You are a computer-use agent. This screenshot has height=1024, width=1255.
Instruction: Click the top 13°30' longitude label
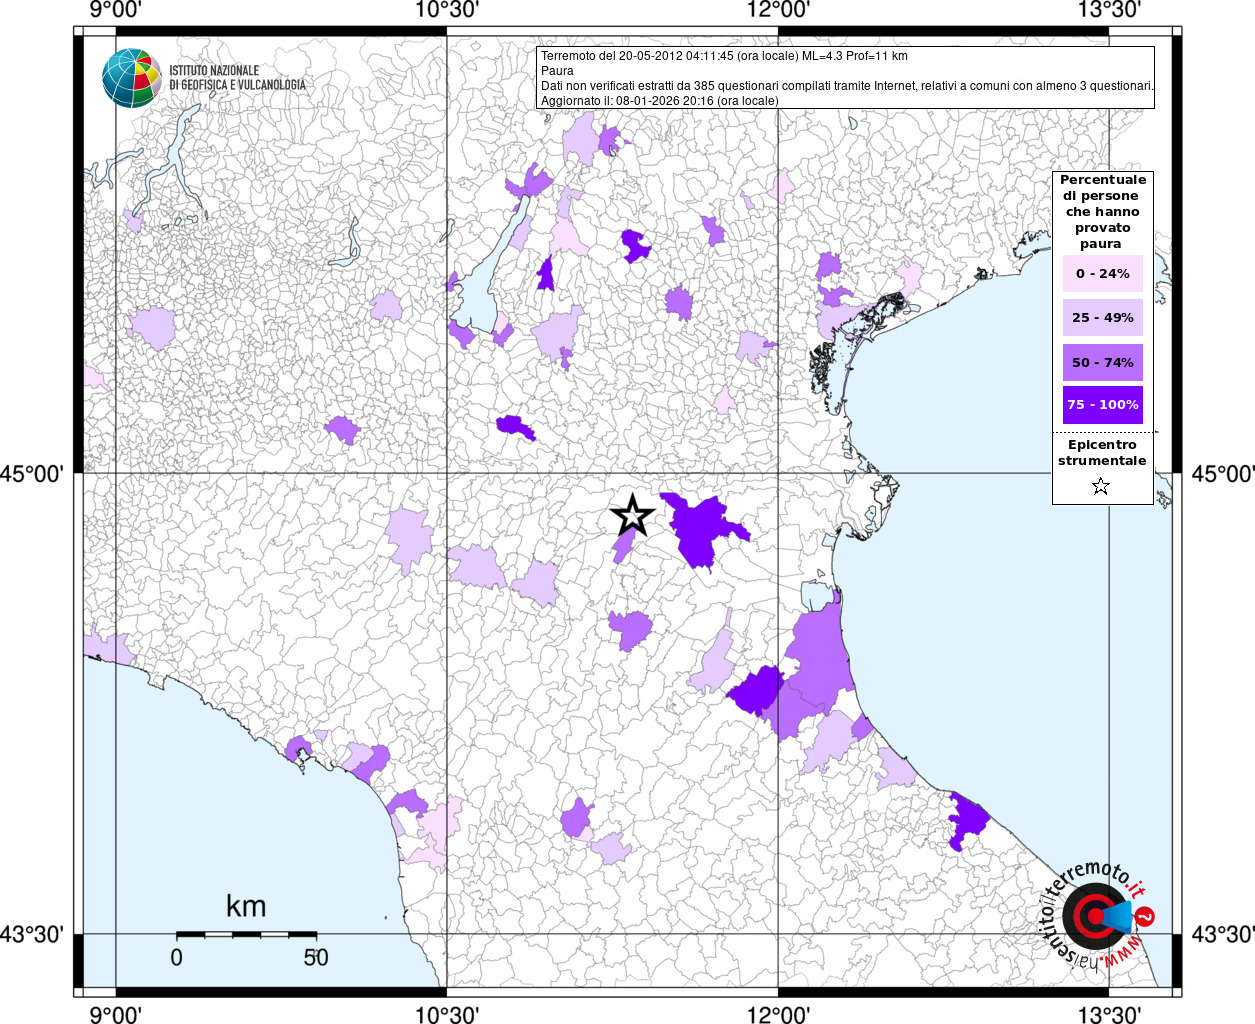pyautogui.click(x=1109, y=11)
